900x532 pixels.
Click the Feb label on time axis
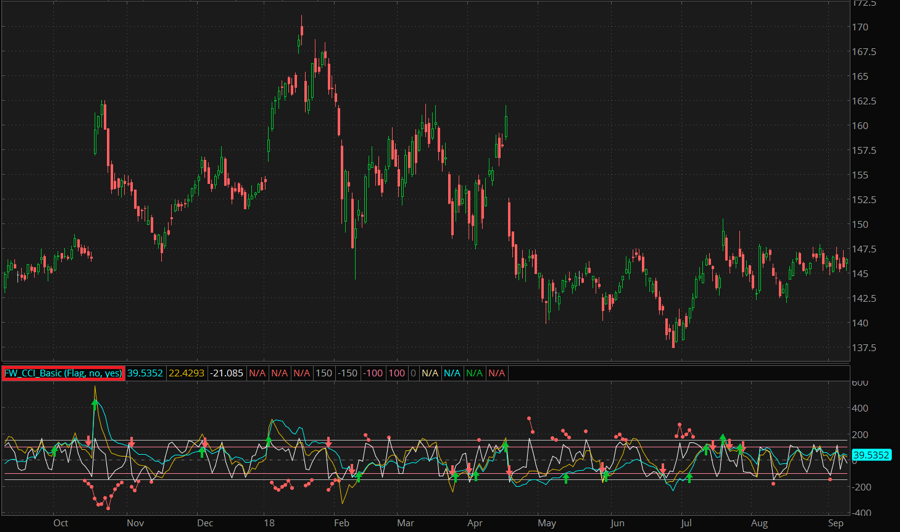coord(342,522)
